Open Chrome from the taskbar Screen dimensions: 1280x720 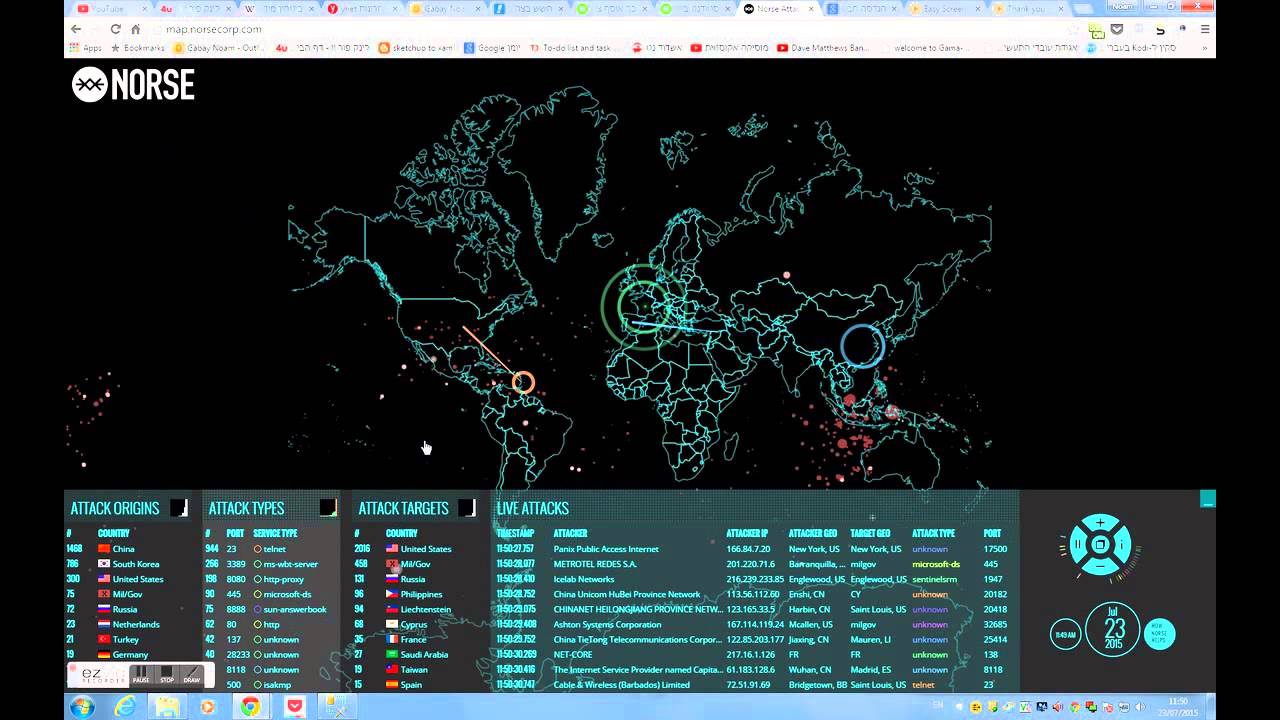[250, 707]
